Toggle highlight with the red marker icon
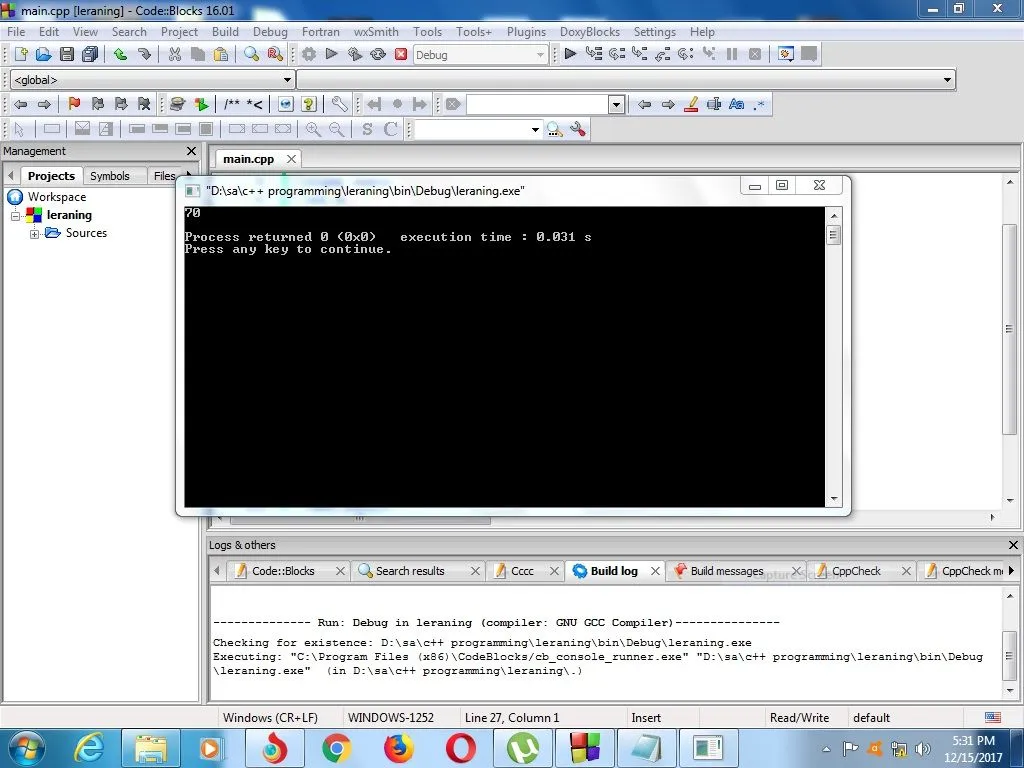1024x768 pixels. 691,104
